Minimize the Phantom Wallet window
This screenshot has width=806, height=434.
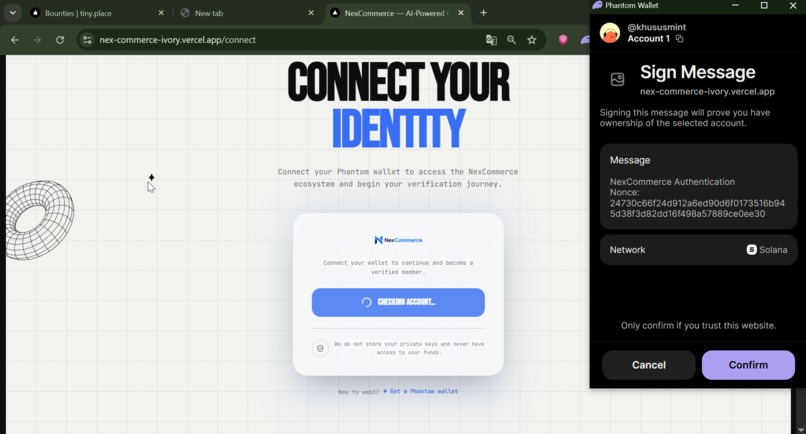(x=735, y=5)
